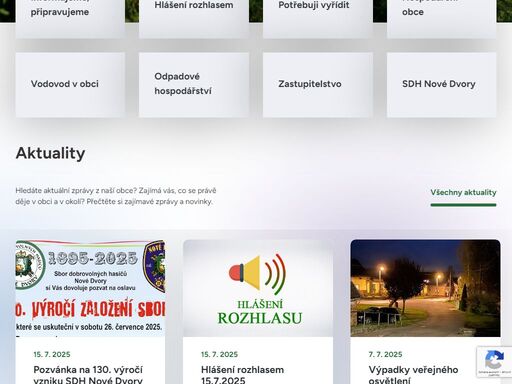Open Pozvánka na 130. výročí article title
512x384 pixels.
(x=88, y=375)
